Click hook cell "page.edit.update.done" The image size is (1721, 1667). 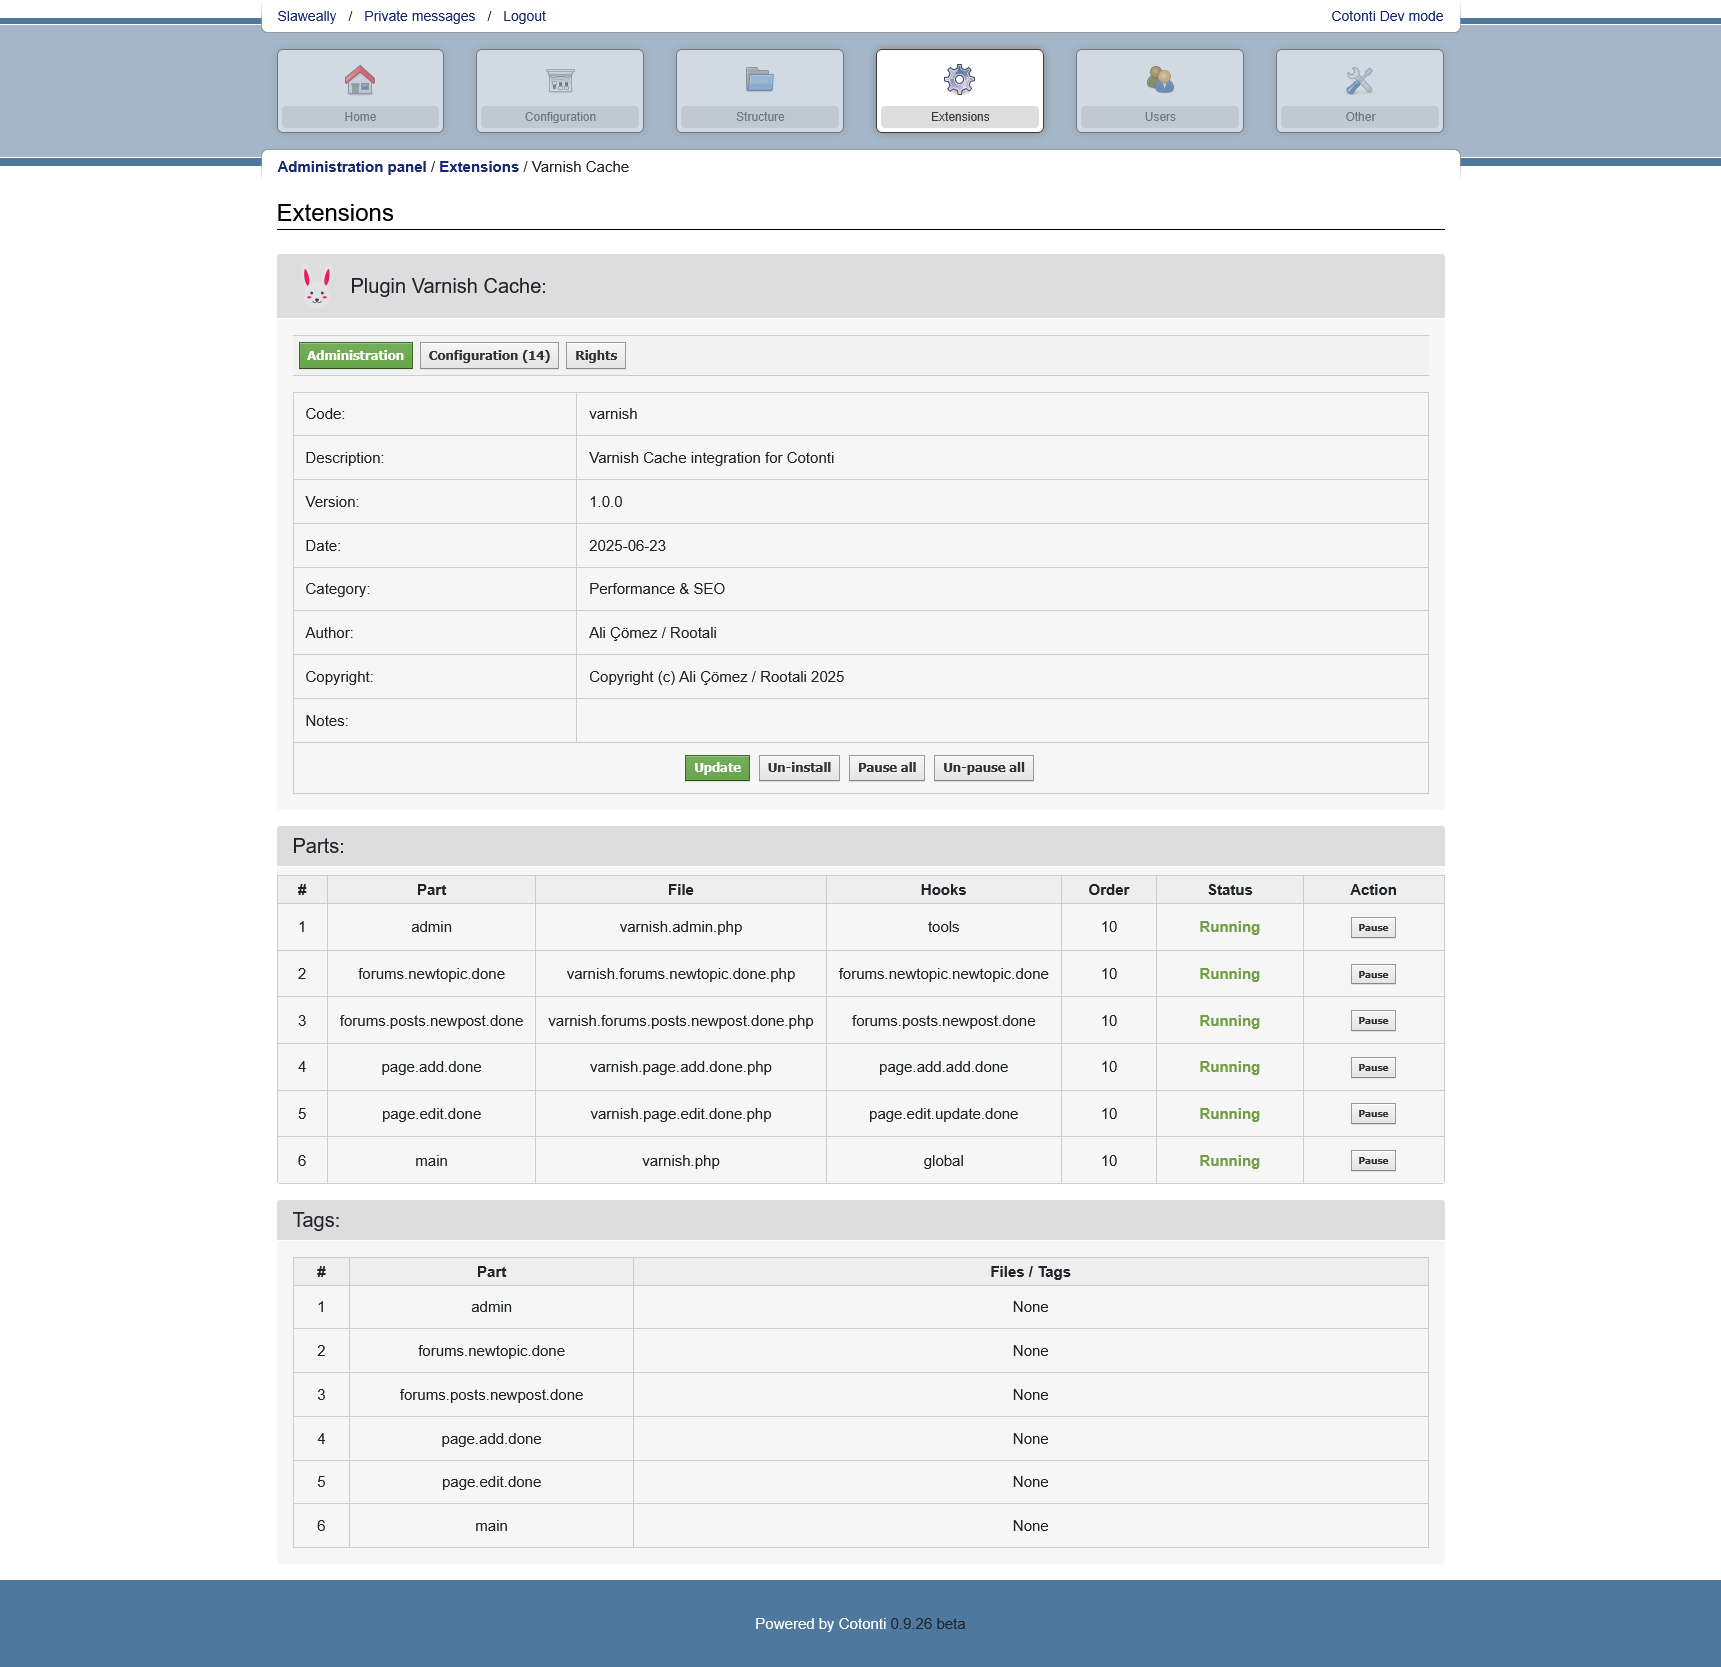(x=943, y=1114)
